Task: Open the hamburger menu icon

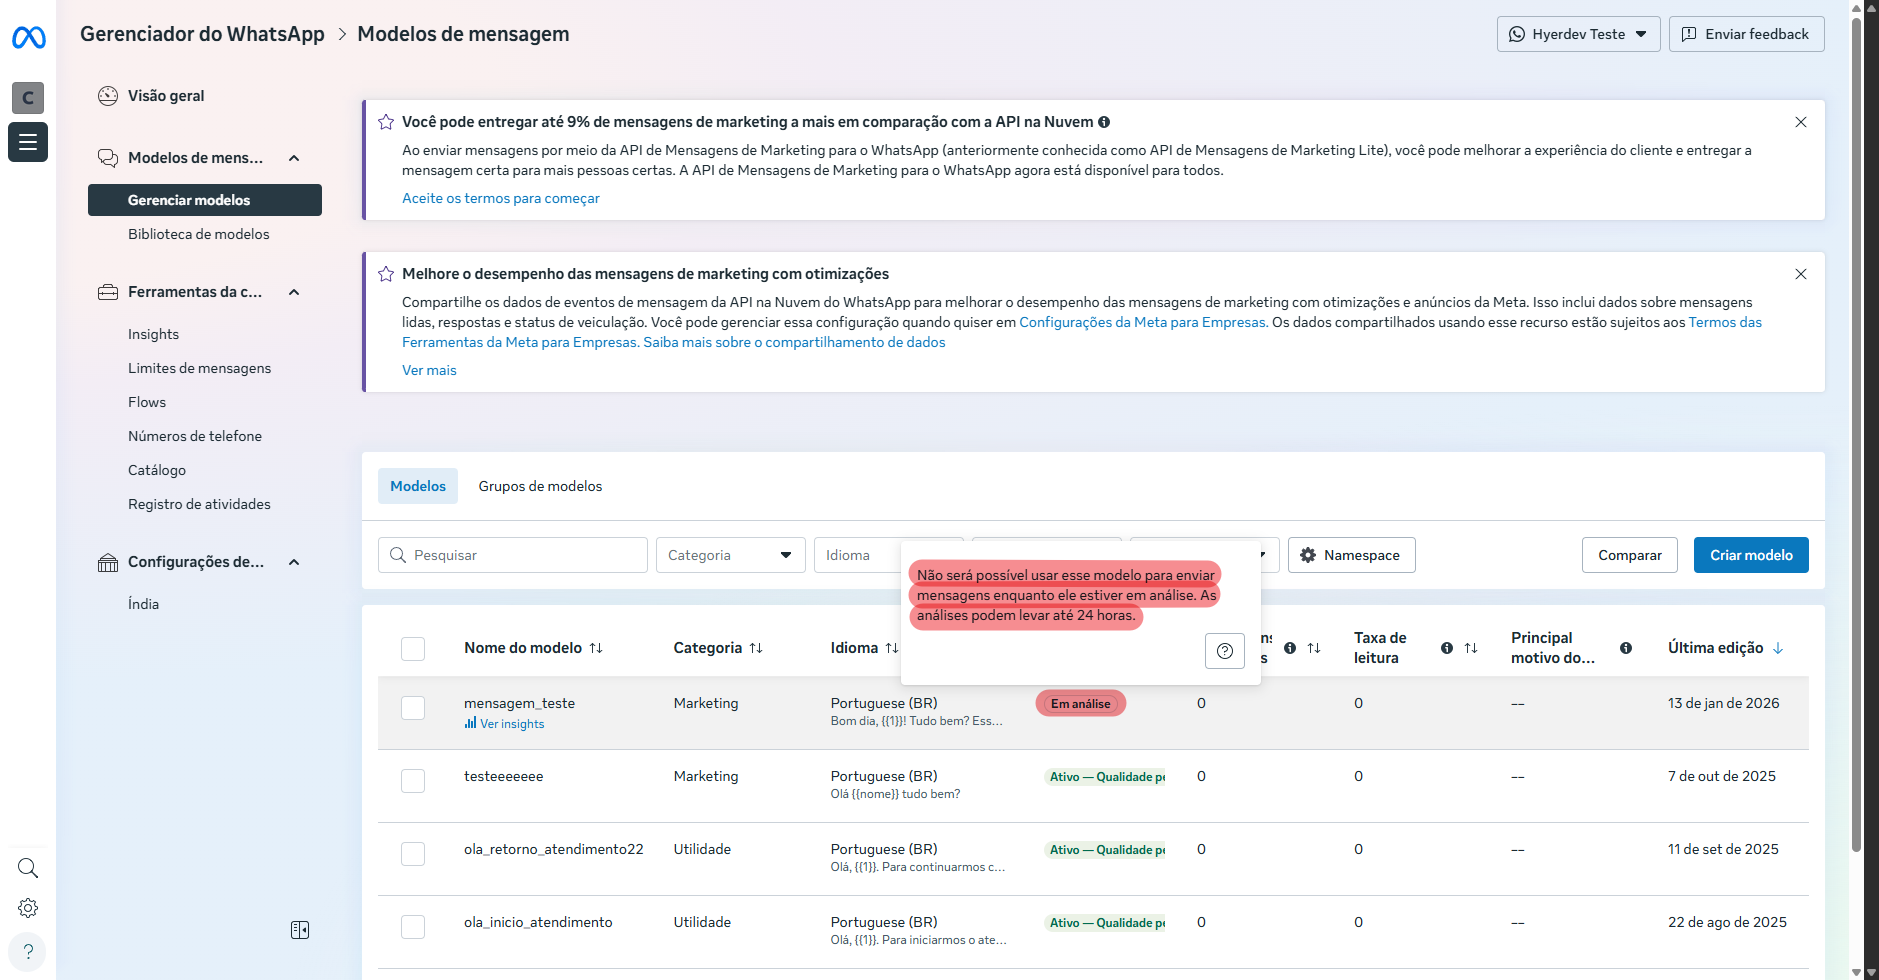Action: pos(28,142)
